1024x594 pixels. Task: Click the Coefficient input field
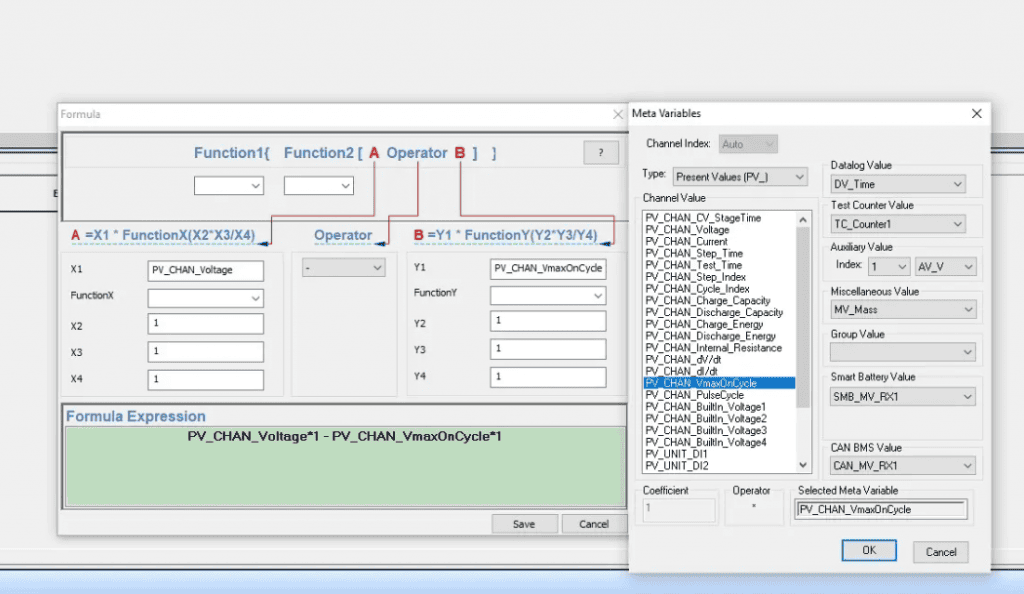tap(679, 509)
